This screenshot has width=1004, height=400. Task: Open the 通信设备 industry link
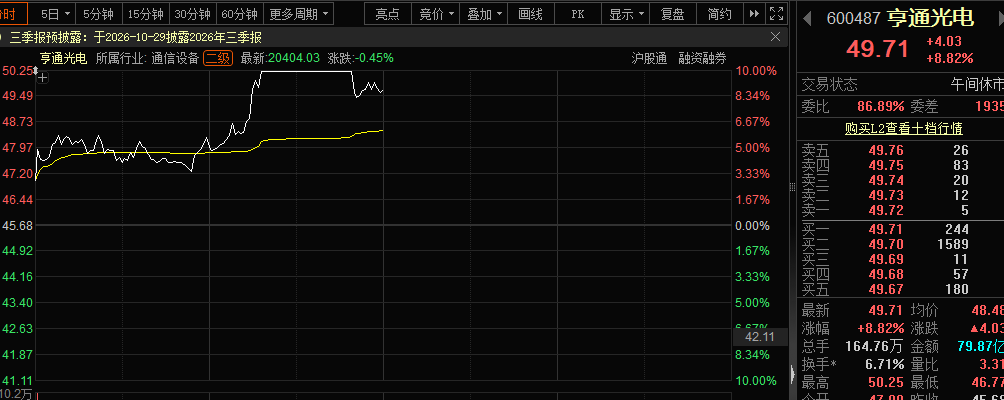click(x=175, y=59)
